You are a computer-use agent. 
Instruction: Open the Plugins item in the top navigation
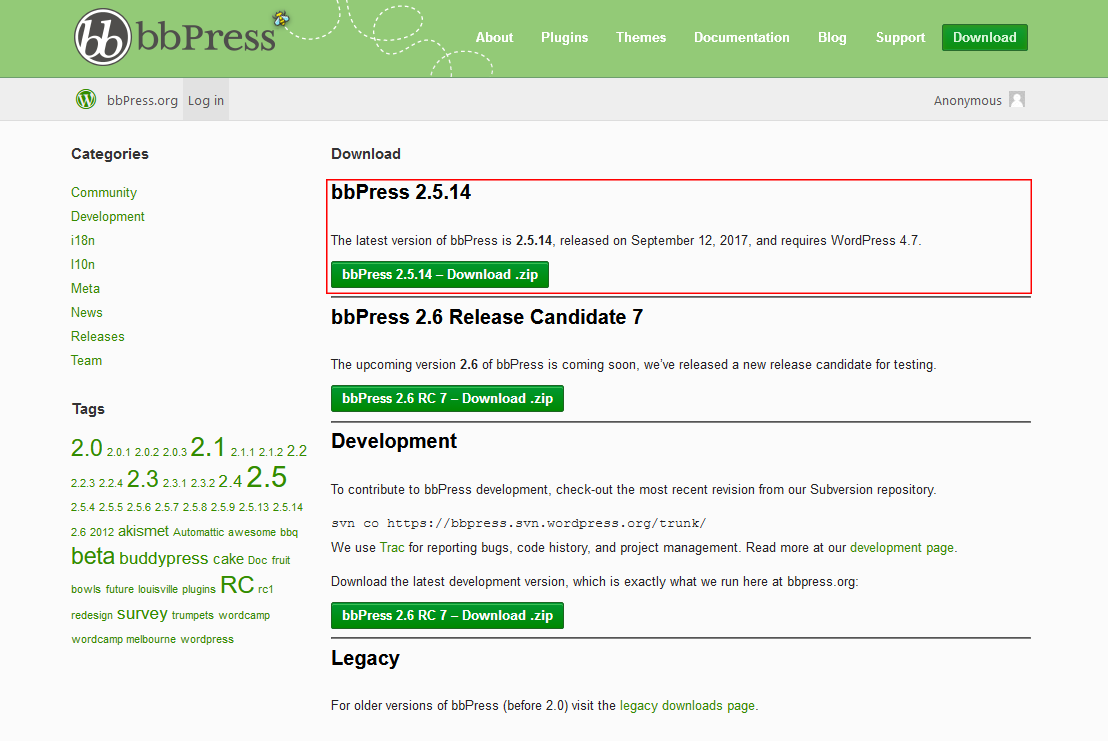click(x=564, y=37)
